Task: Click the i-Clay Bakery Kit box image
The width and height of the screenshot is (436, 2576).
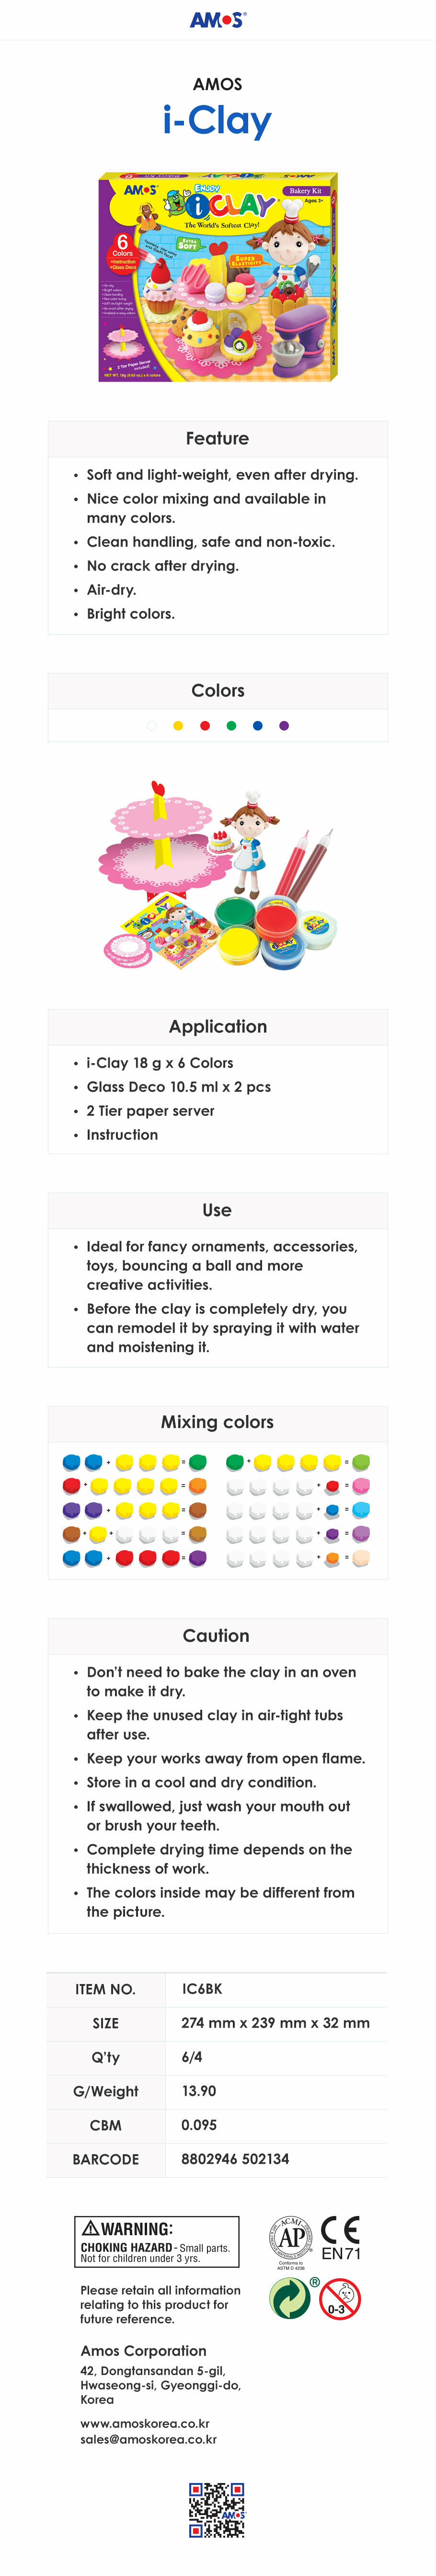Action: click(x=217, y=277)
